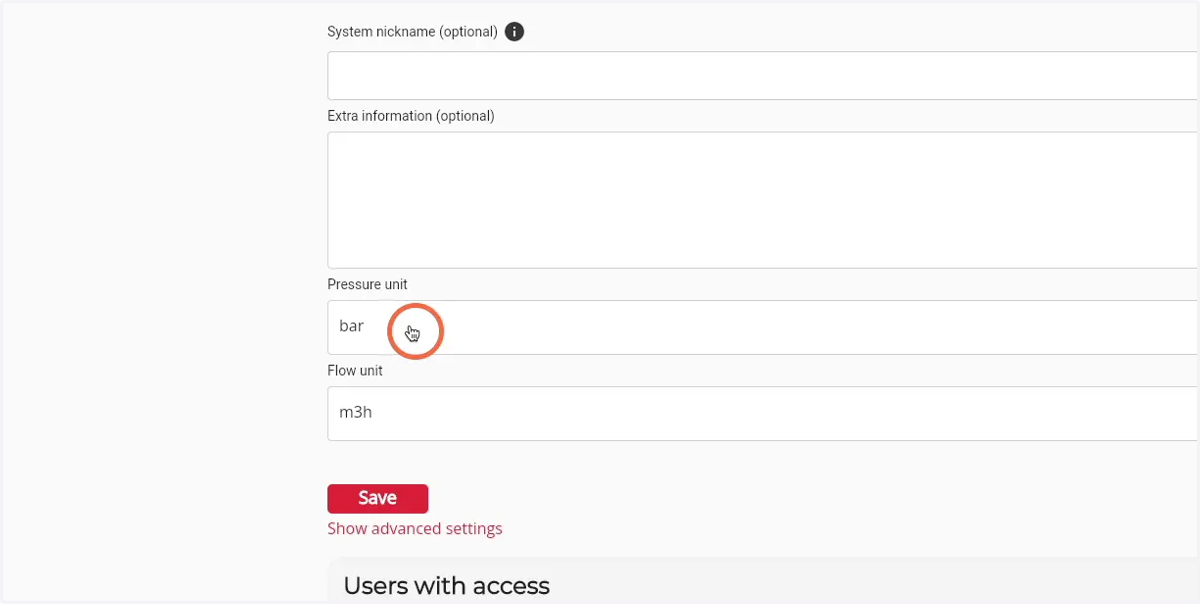Image resolution: width=1200 pixels, height=604 pixels.
Task: Click the "Extra information (optional)" label
Action: coord(411,116)
